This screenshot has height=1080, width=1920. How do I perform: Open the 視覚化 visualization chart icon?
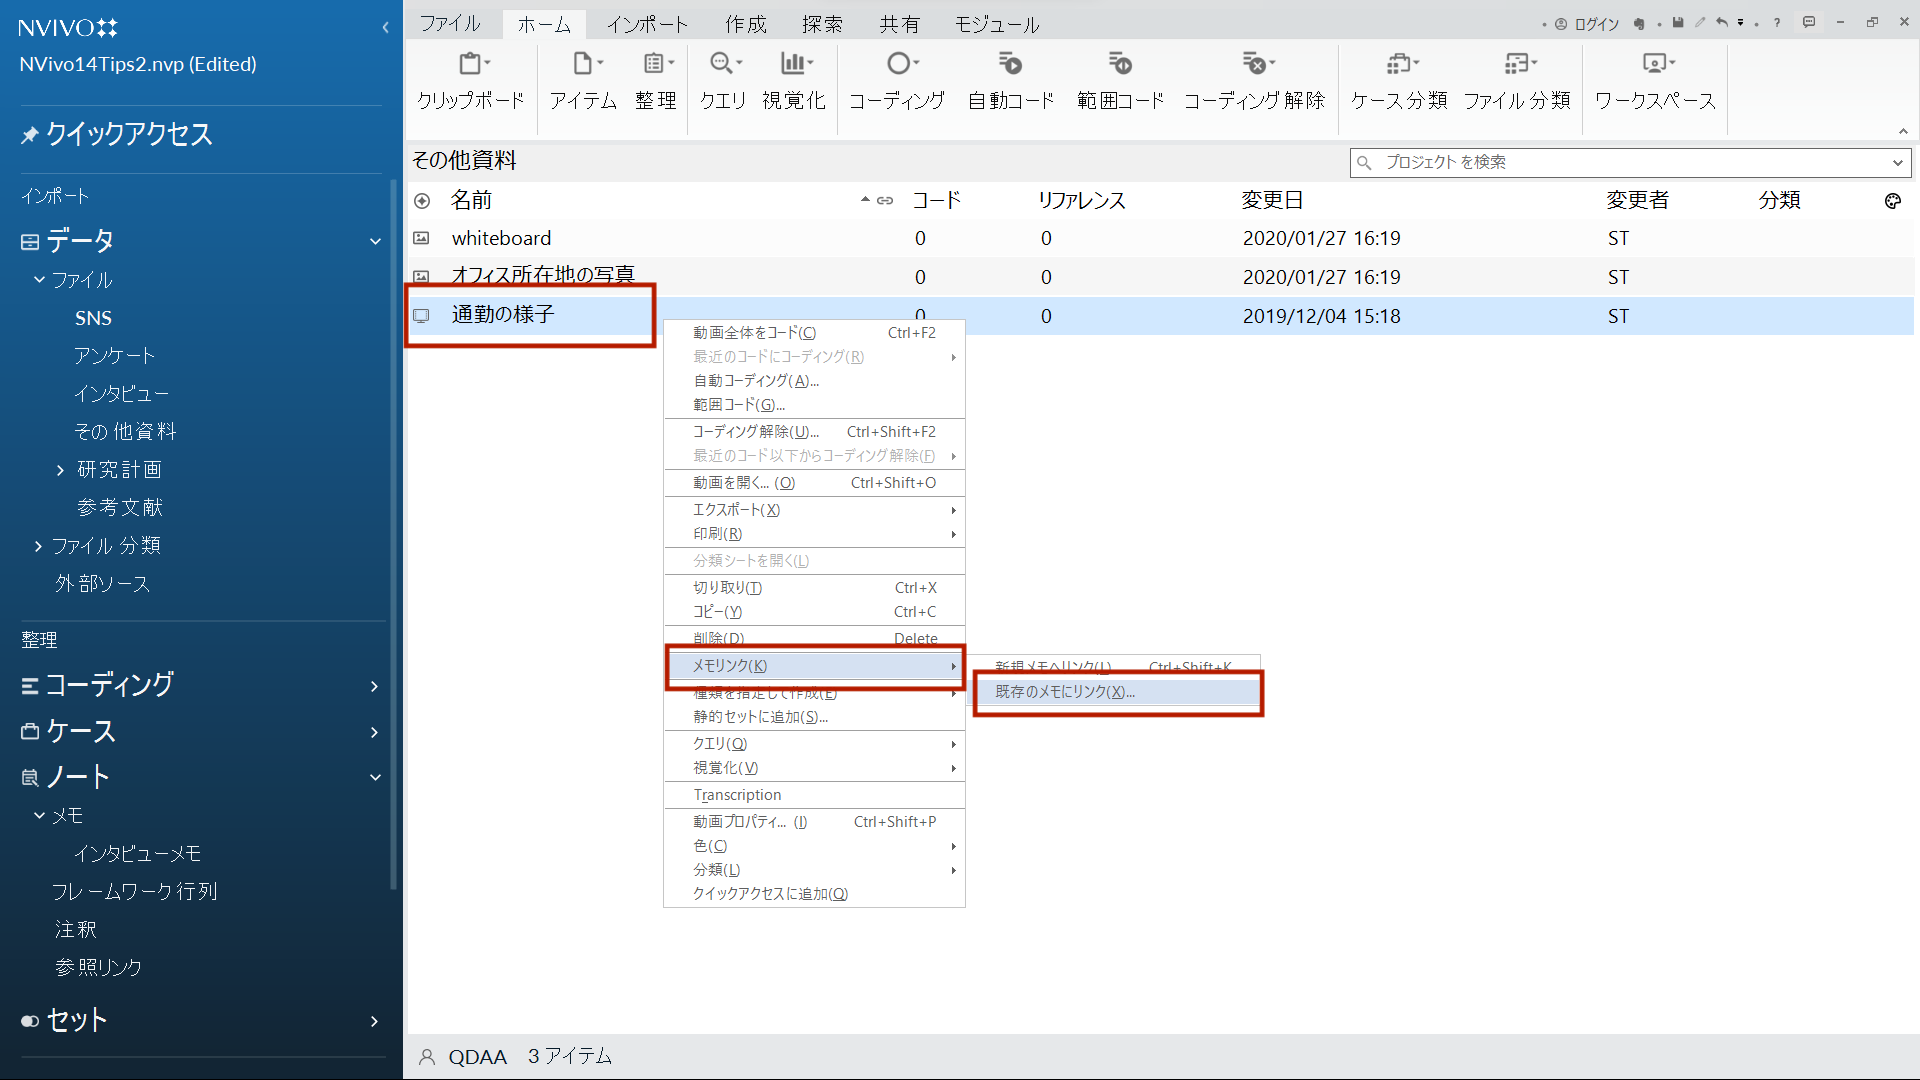pos(794,65)
